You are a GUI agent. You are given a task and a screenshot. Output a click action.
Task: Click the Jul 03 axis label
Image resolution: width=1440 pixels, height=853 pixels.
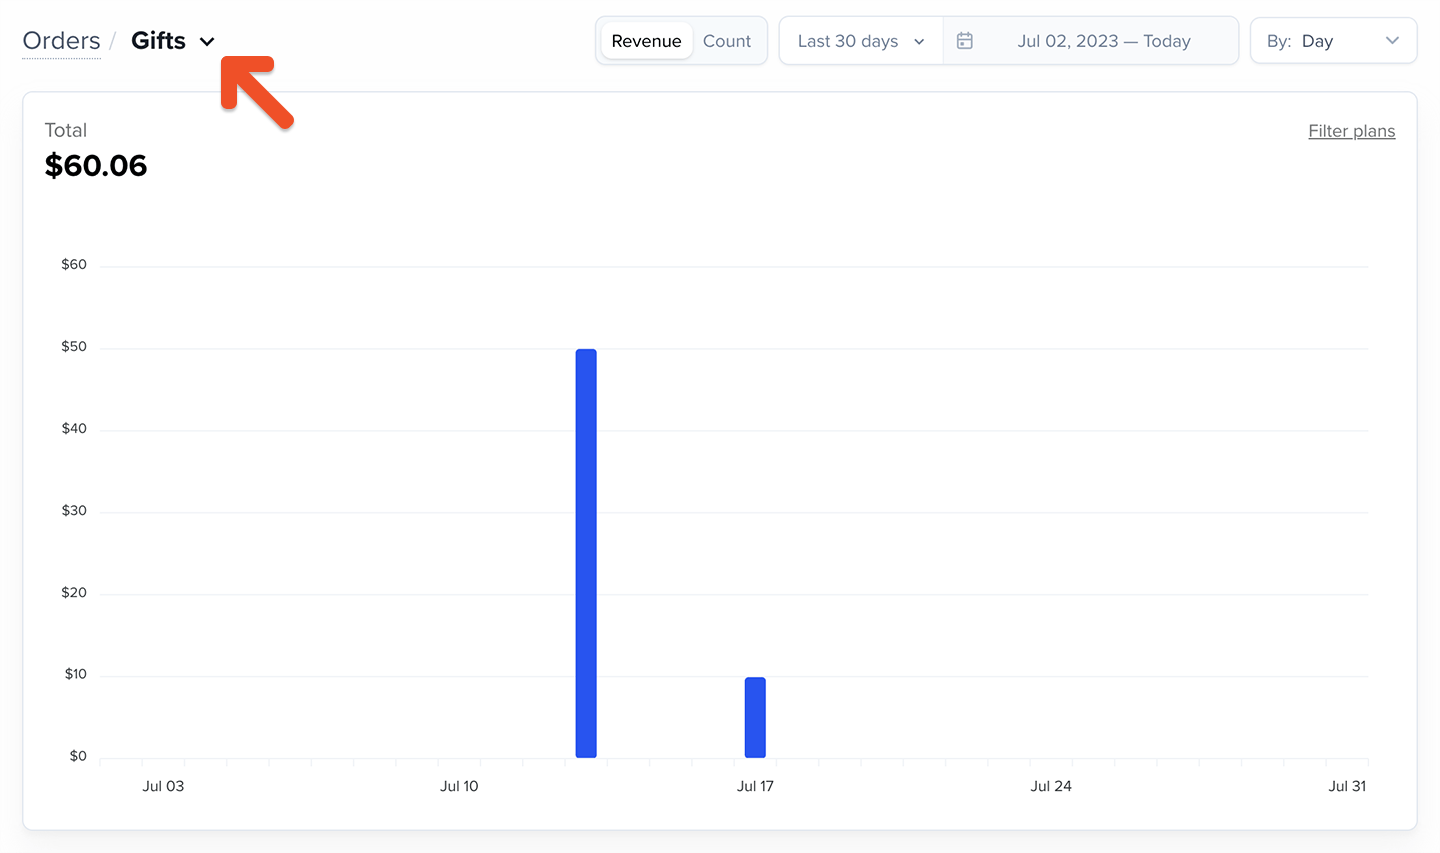click(163, 786)
